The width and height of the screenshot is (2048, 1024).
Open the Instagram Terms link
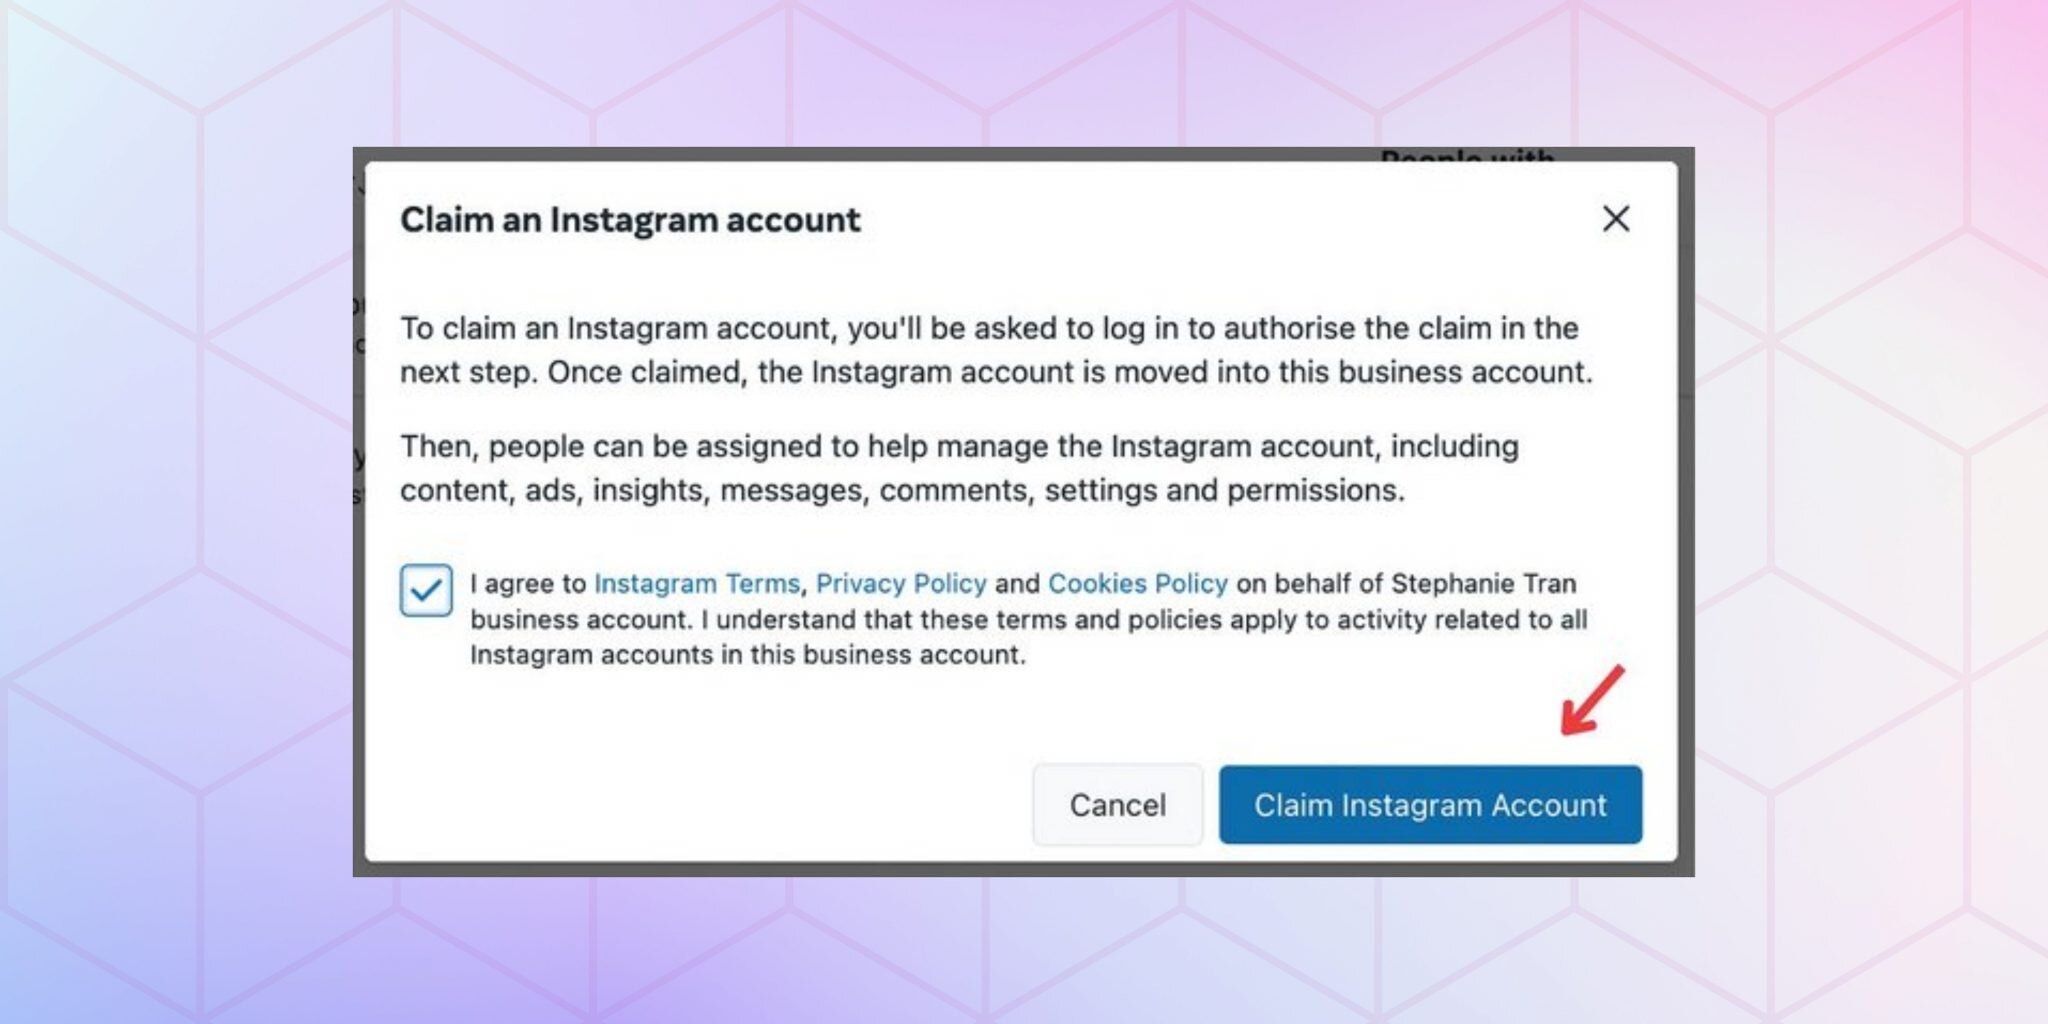click(697, 583)
